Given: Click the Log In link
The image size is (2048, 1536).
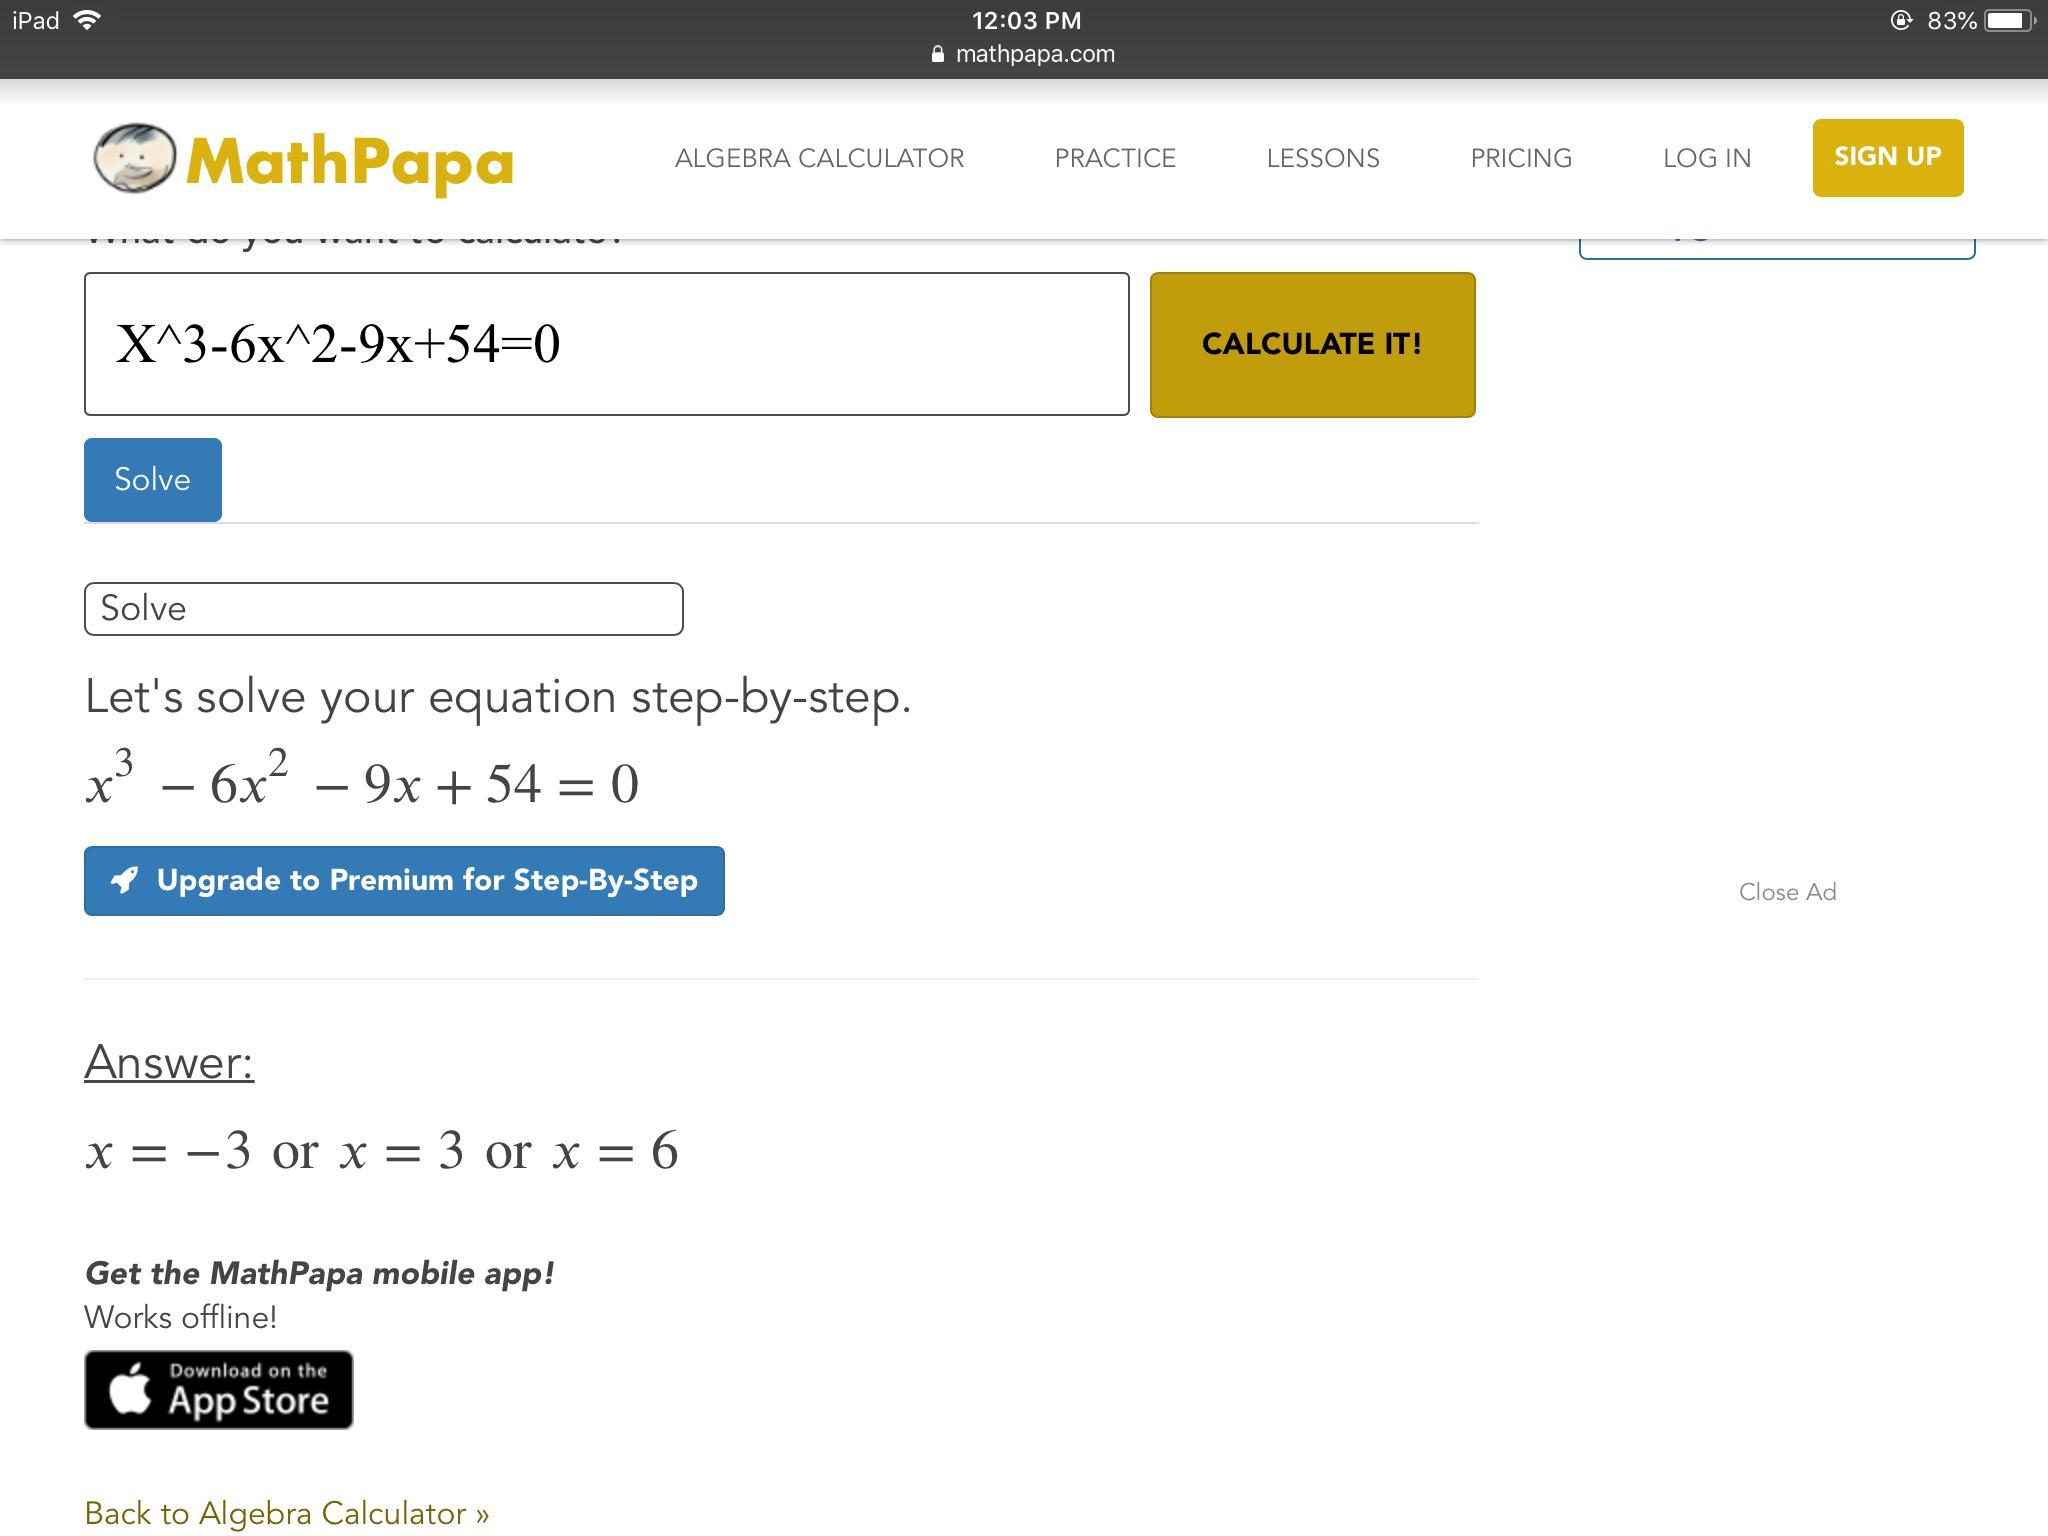Looking at the screenshot, I should 1706,158.
